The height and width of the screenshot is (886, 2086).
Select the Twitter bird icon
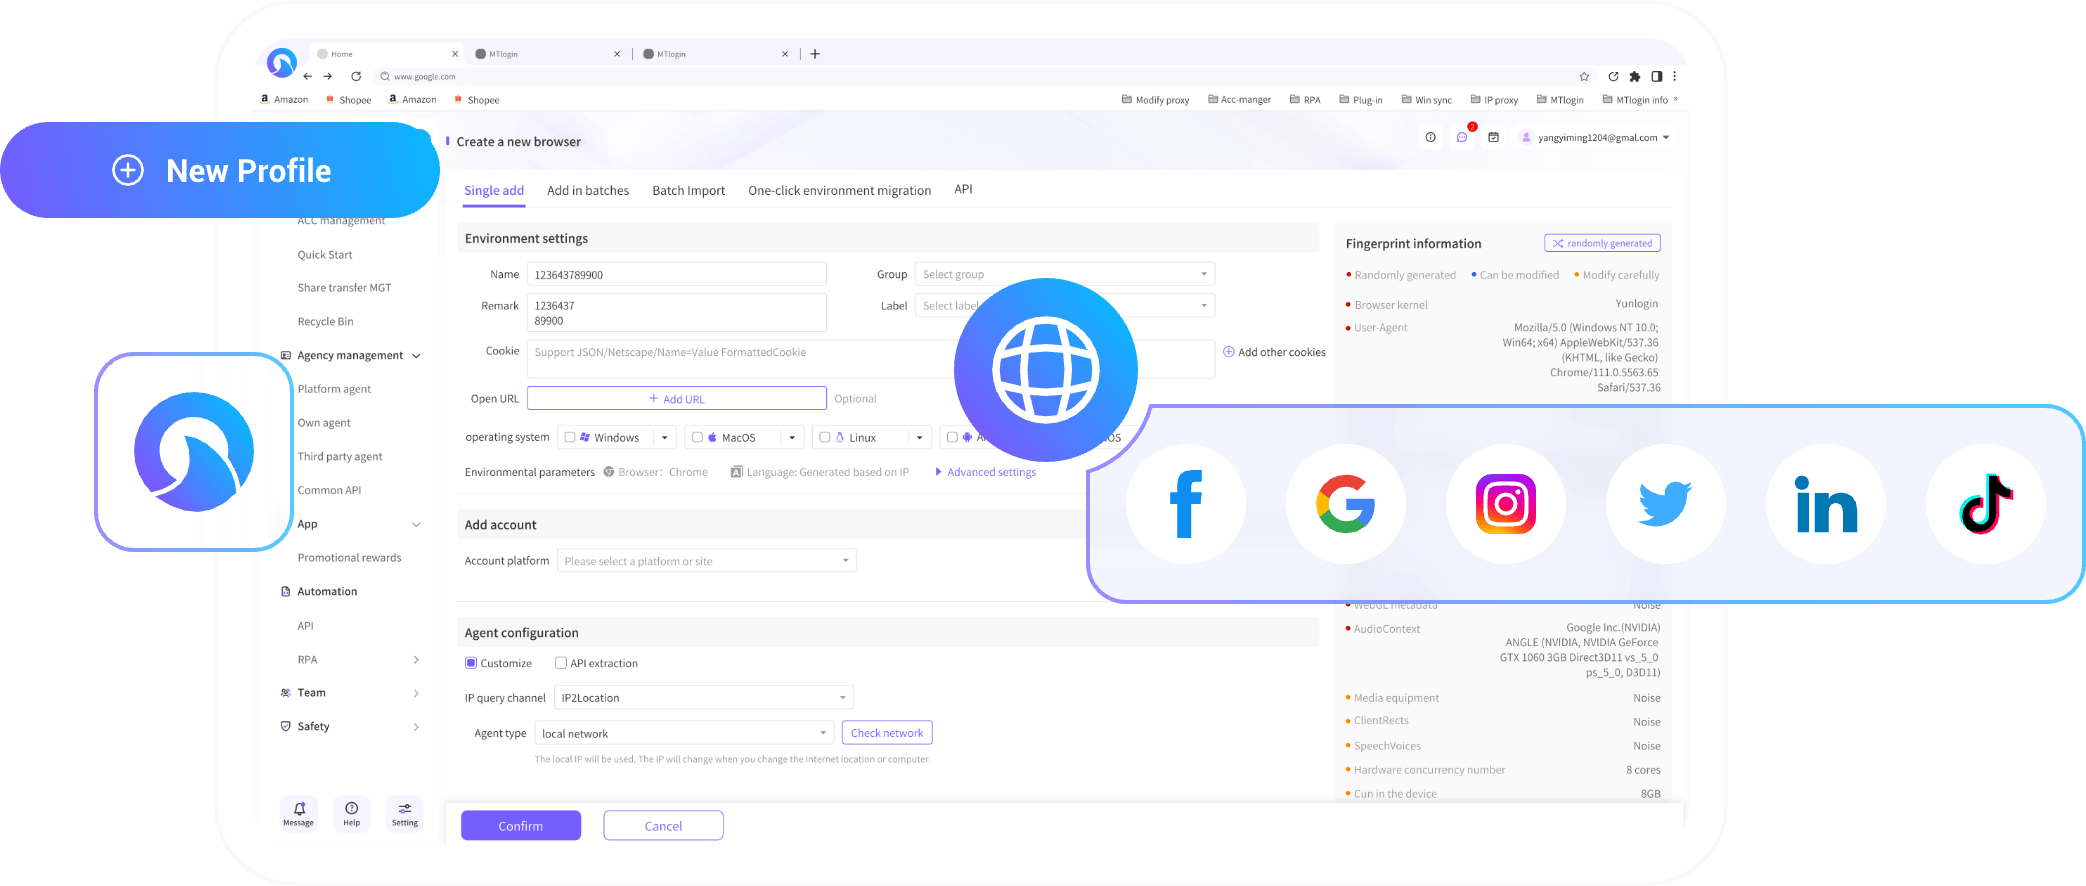point(1666,504)
